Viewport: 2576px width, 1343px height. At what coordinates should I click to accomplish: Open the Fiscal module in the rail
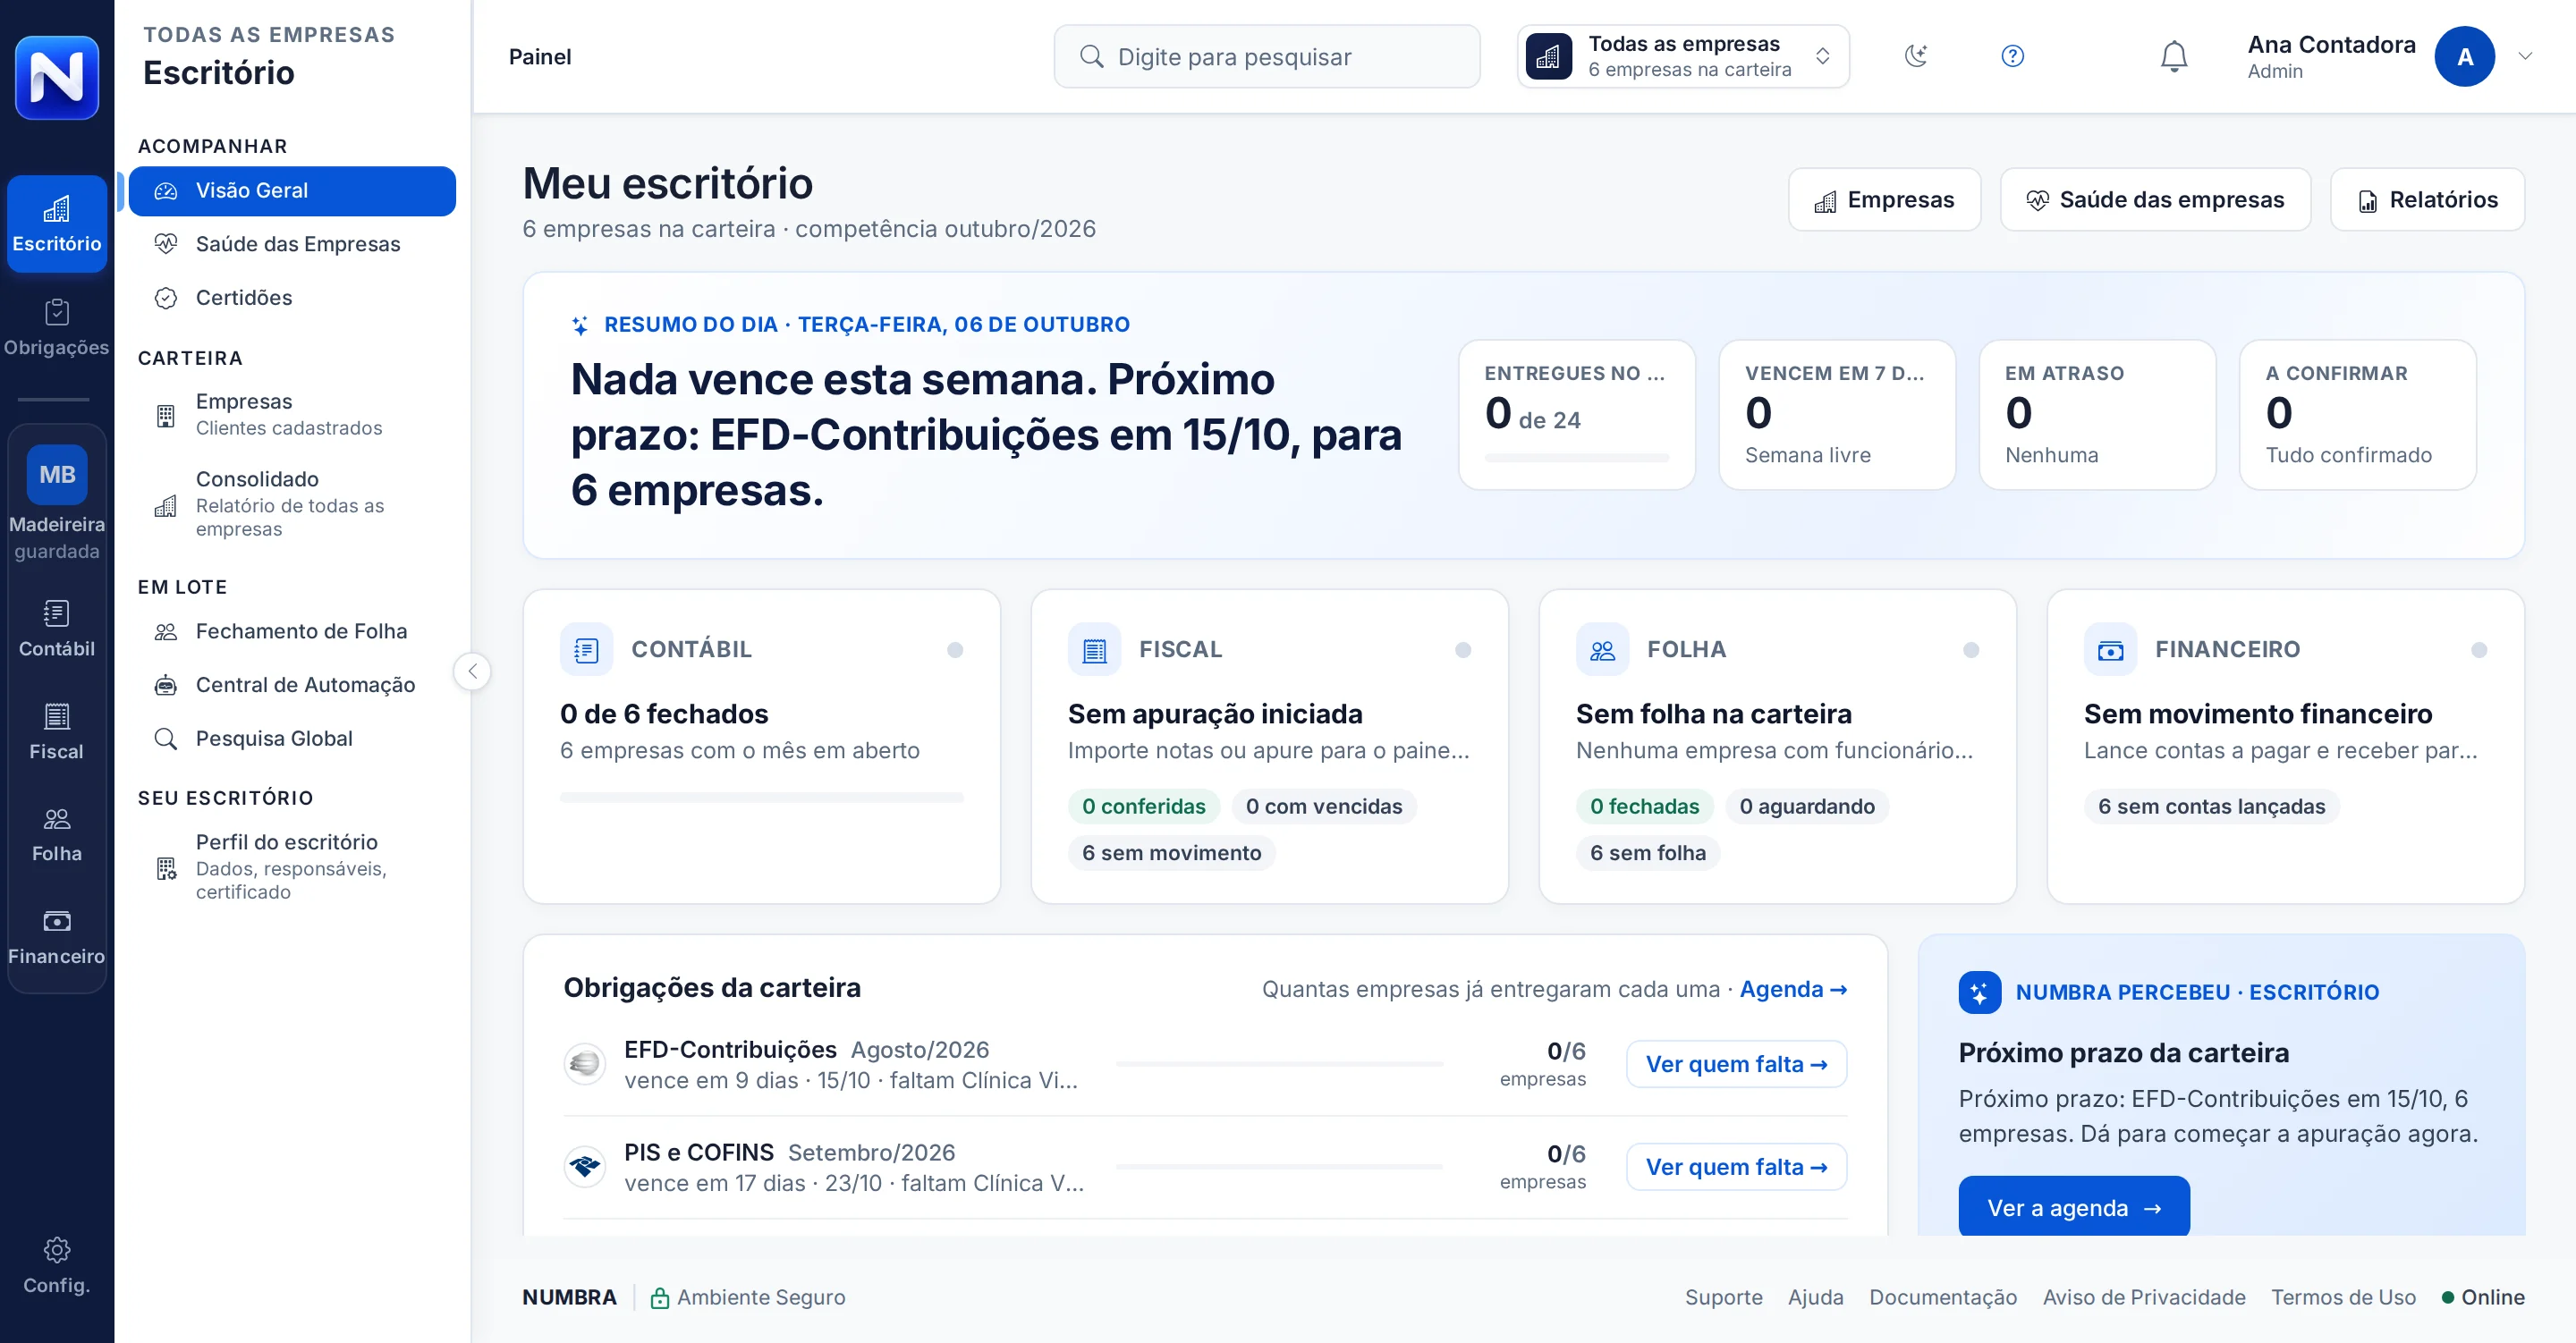coord(57,732)
